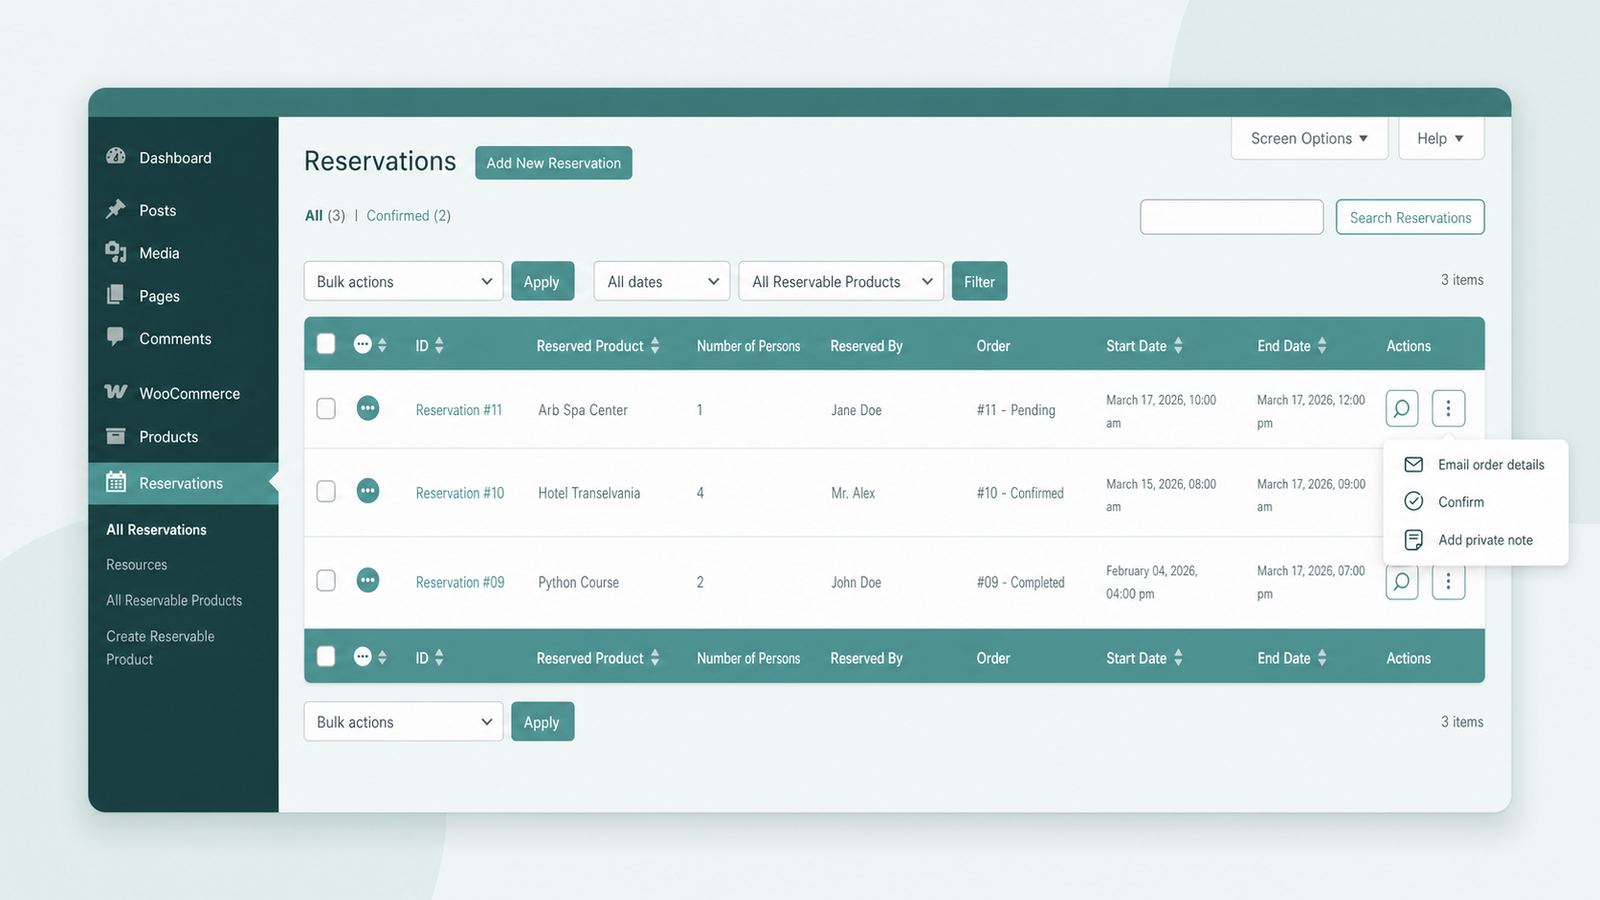1600x900 pixels.
Task: Click the Posts pin icon
Action: [116, 209]
